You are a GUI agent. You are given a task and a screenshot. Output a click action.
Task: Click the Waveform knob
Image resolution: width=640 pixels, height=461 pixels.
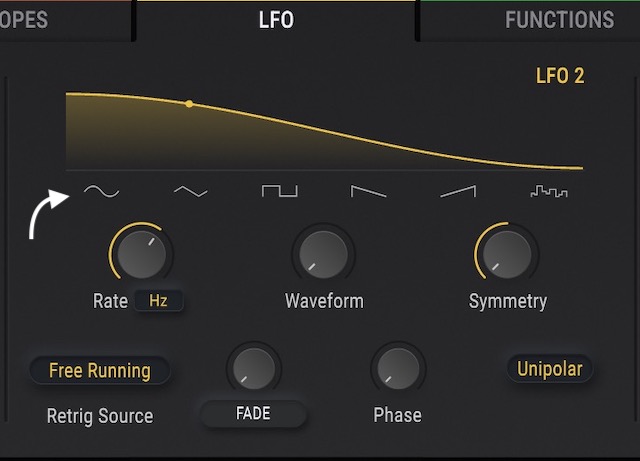tap(323, 254)
